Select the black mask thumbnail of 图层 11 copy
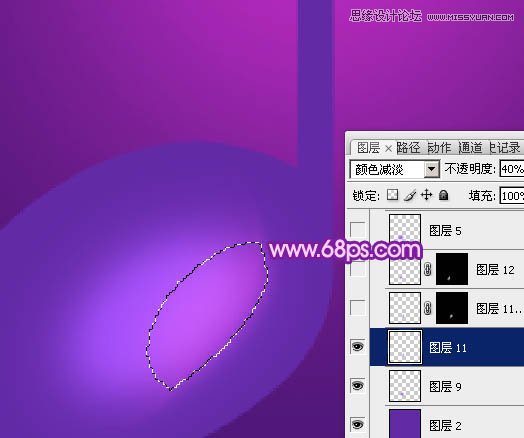The width and height of the screenshot is (524, 438). [x=452, y=308]
